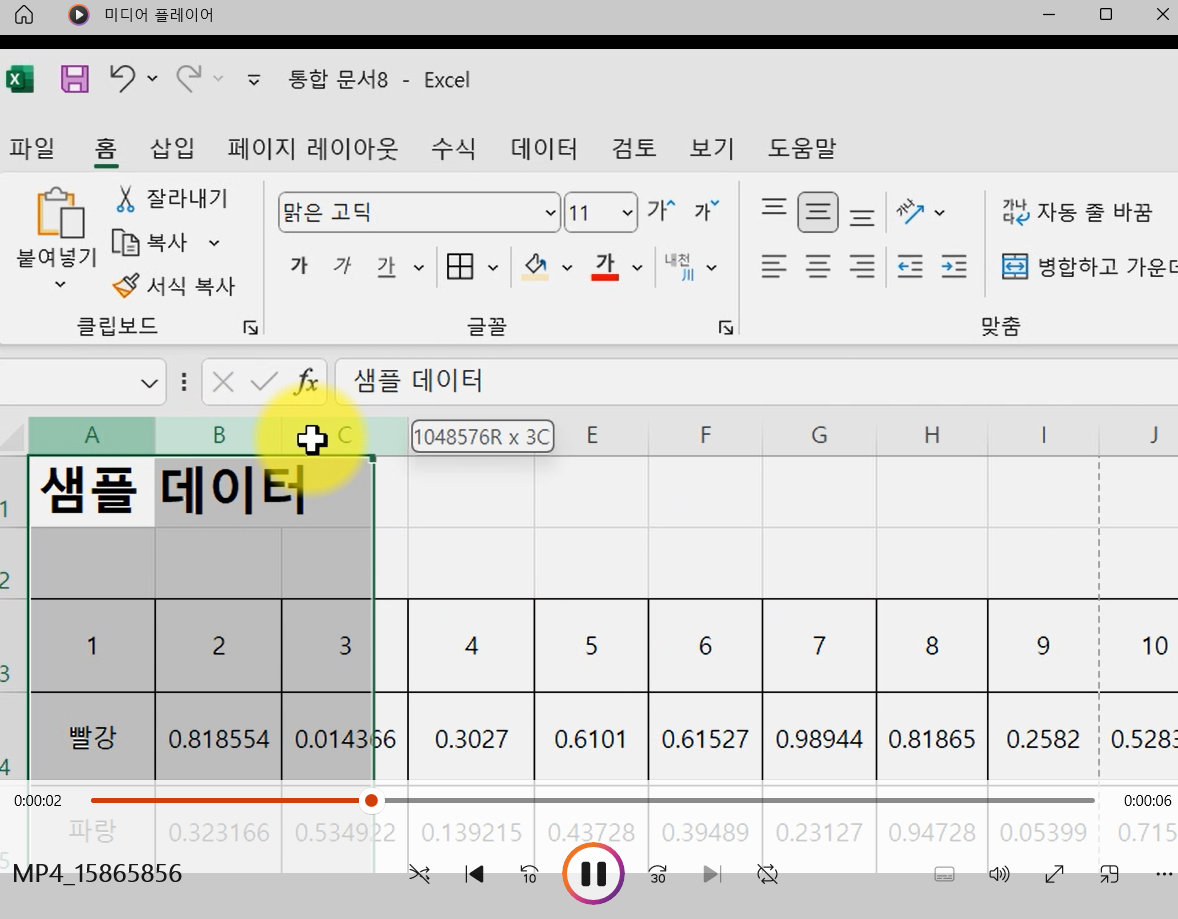Screen dimensions: 1178x919
Task: Open the 글꼴 dialog launcher
Action: 726,328
